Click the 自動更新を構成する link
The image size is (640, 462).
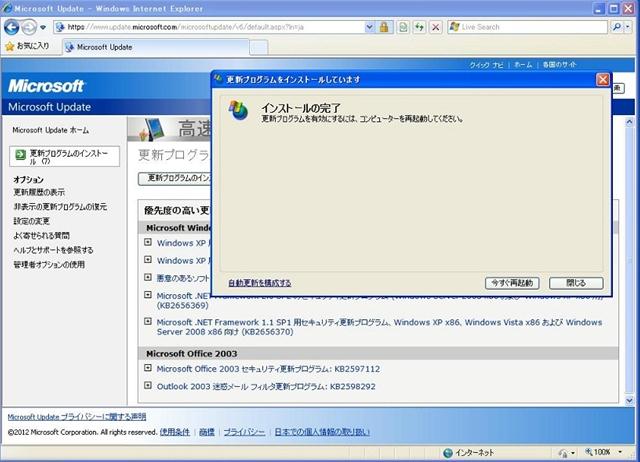point(260,283)
